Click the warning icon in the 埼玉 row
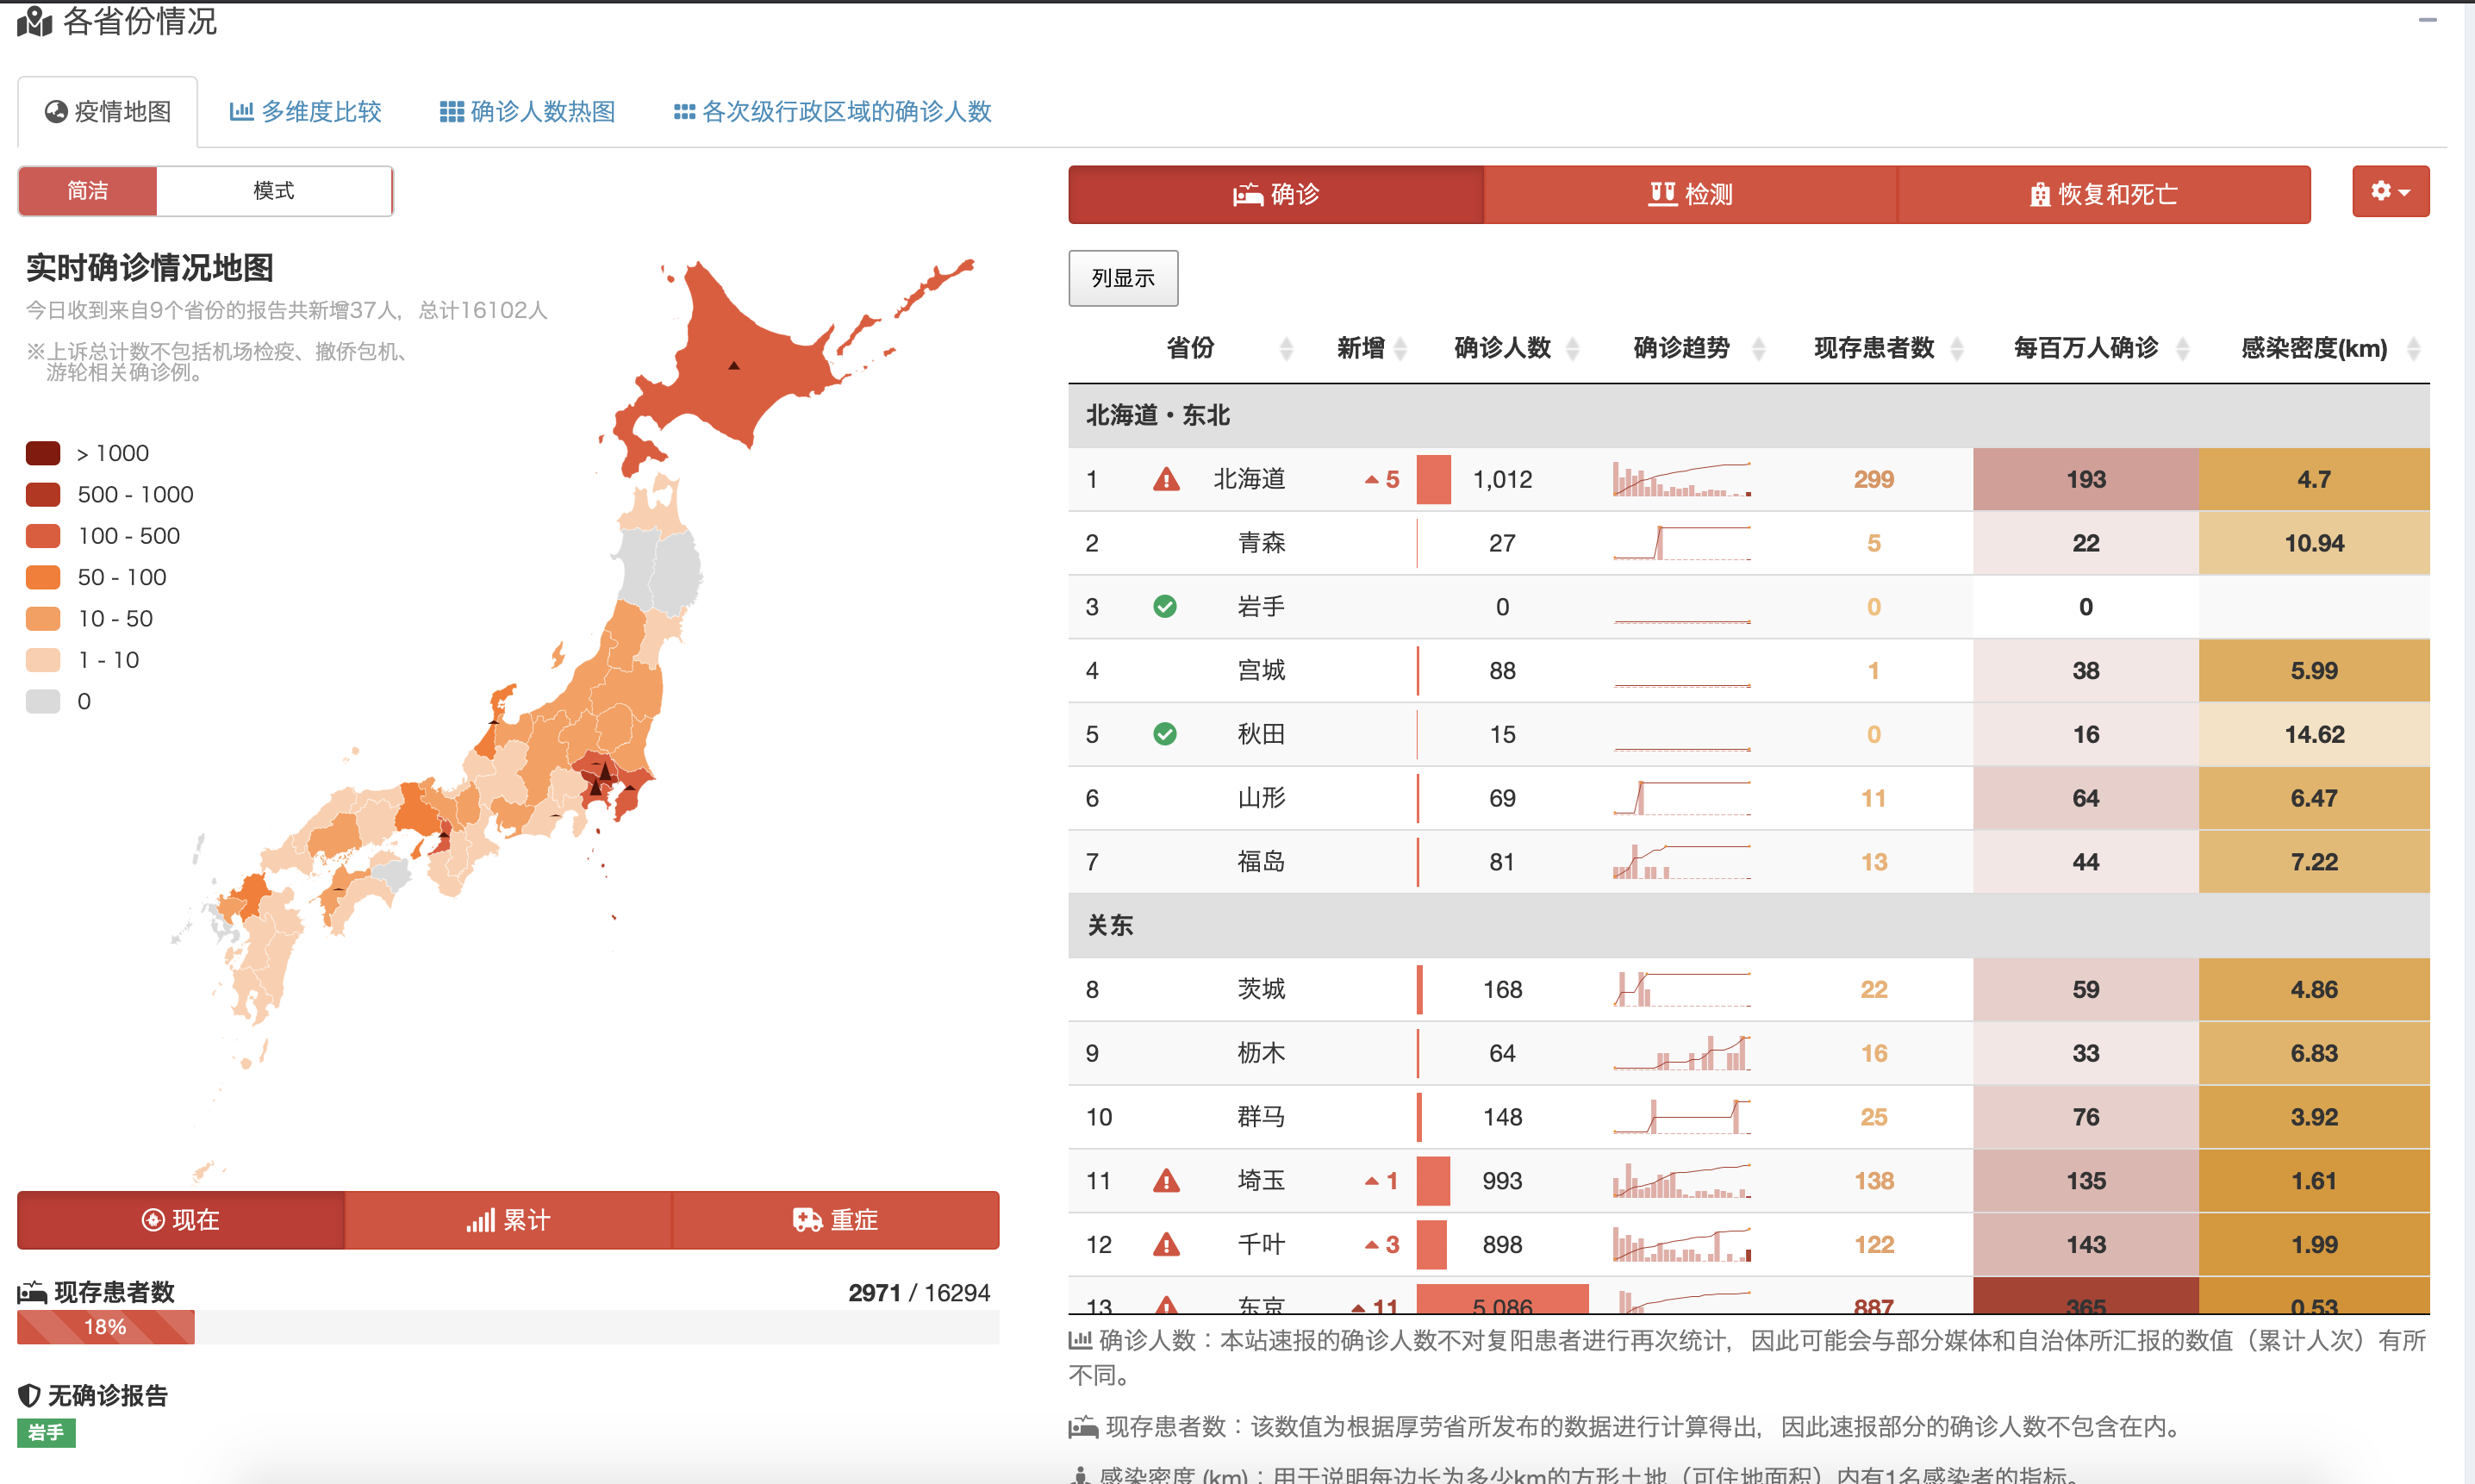Viewport: 2475px width, 1484px height. tap(1166, 1182)
